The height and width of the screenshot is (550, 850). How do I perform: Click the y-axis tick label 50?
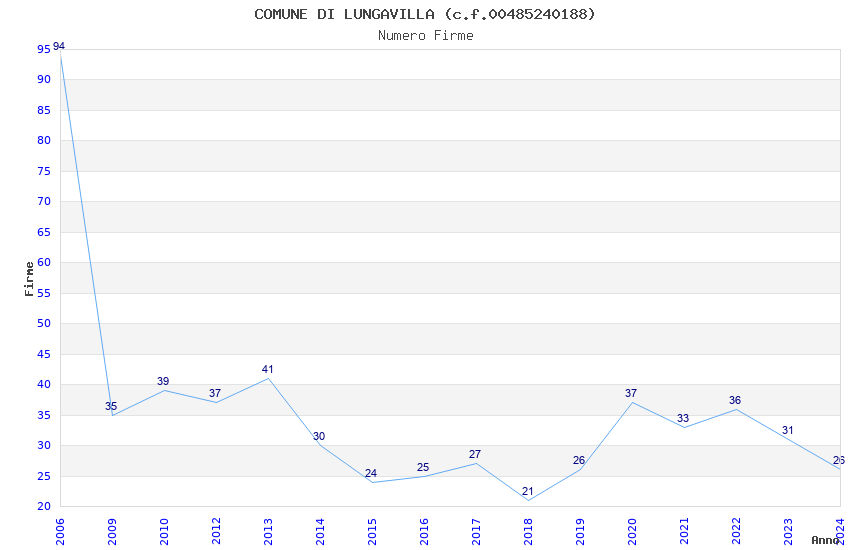point(44,323)
